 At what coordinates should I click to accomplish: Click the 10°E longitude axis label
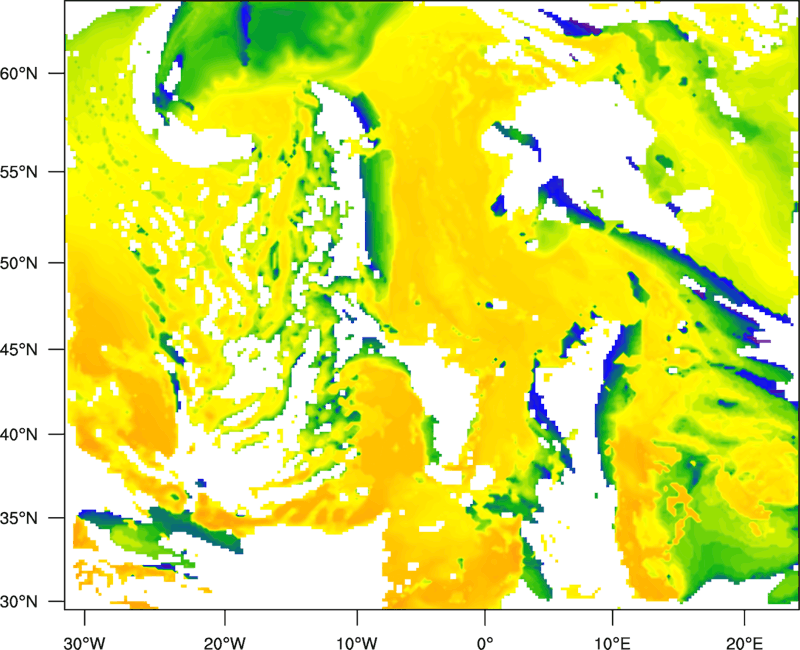[612, 643]
